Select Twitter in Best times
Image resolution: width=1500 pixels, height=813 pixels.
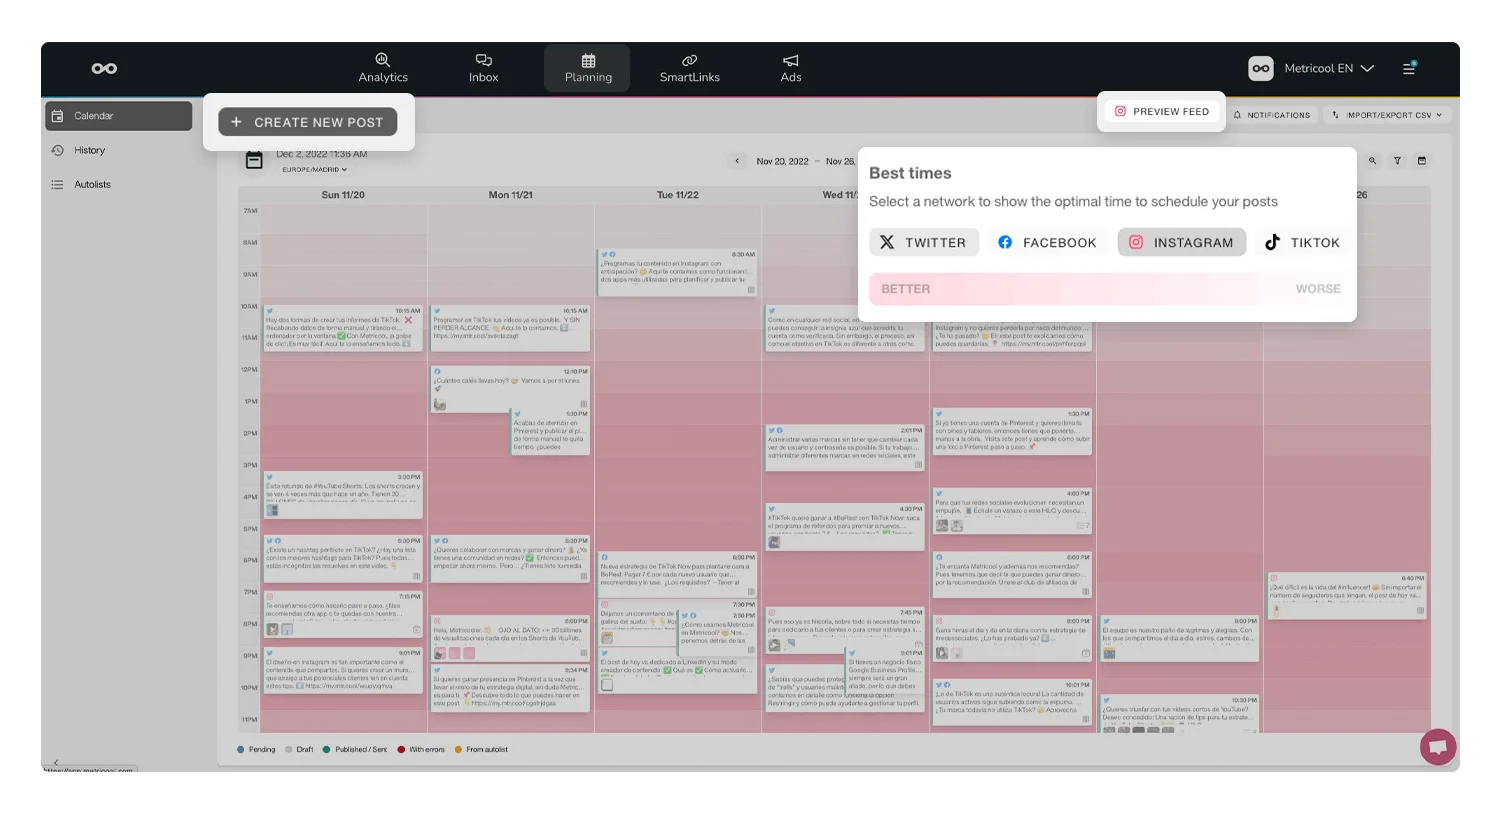pos(923,243)
